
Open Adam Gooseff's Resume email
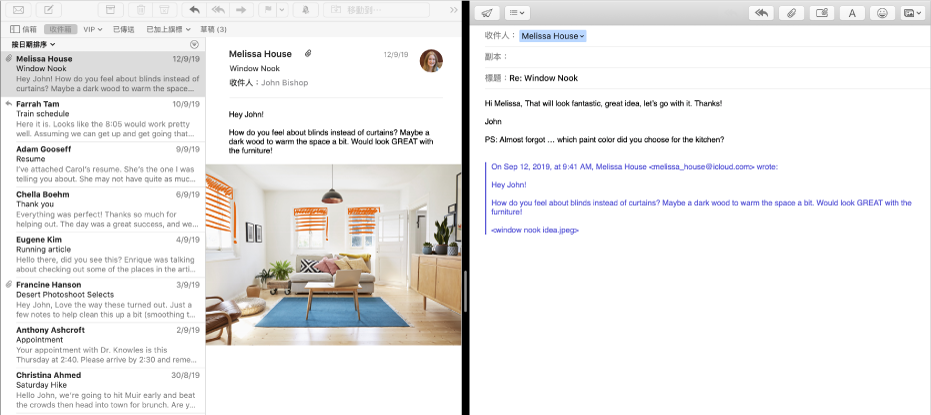(103, 164)
